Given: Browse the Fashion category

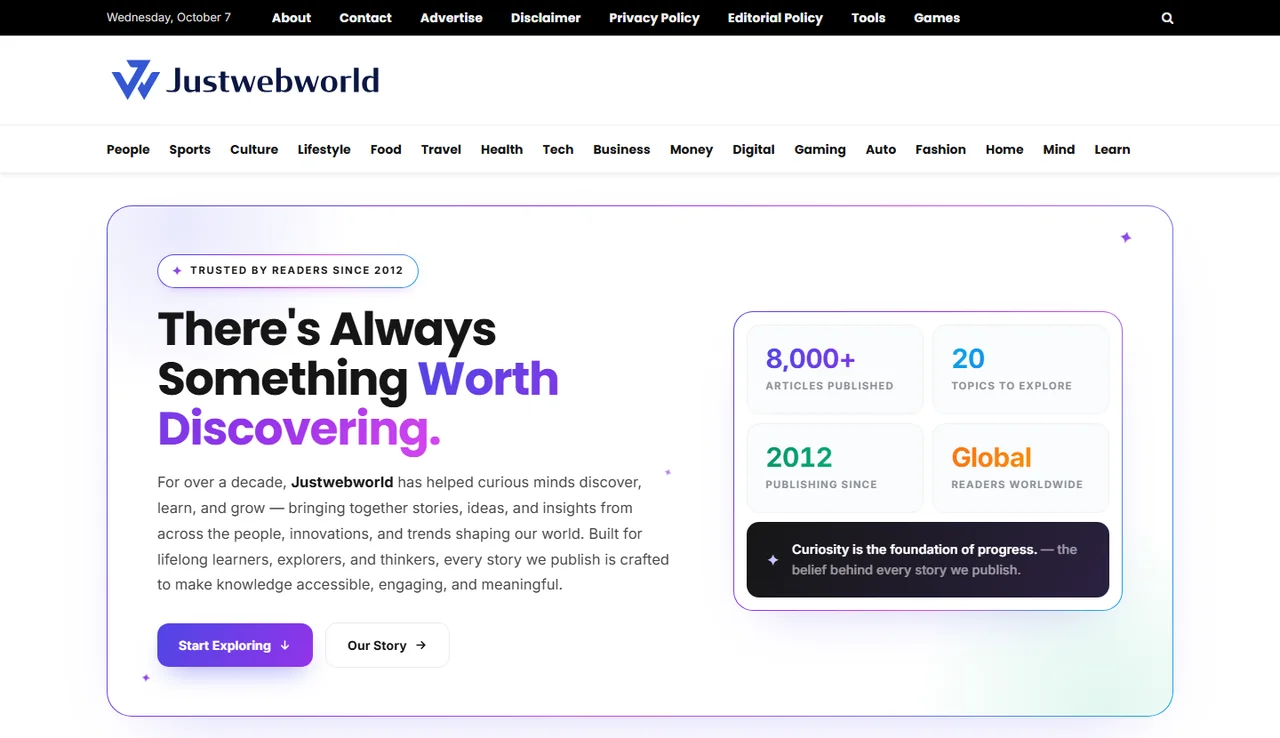Looking at the screenshot, I should (x=940, y=150).
